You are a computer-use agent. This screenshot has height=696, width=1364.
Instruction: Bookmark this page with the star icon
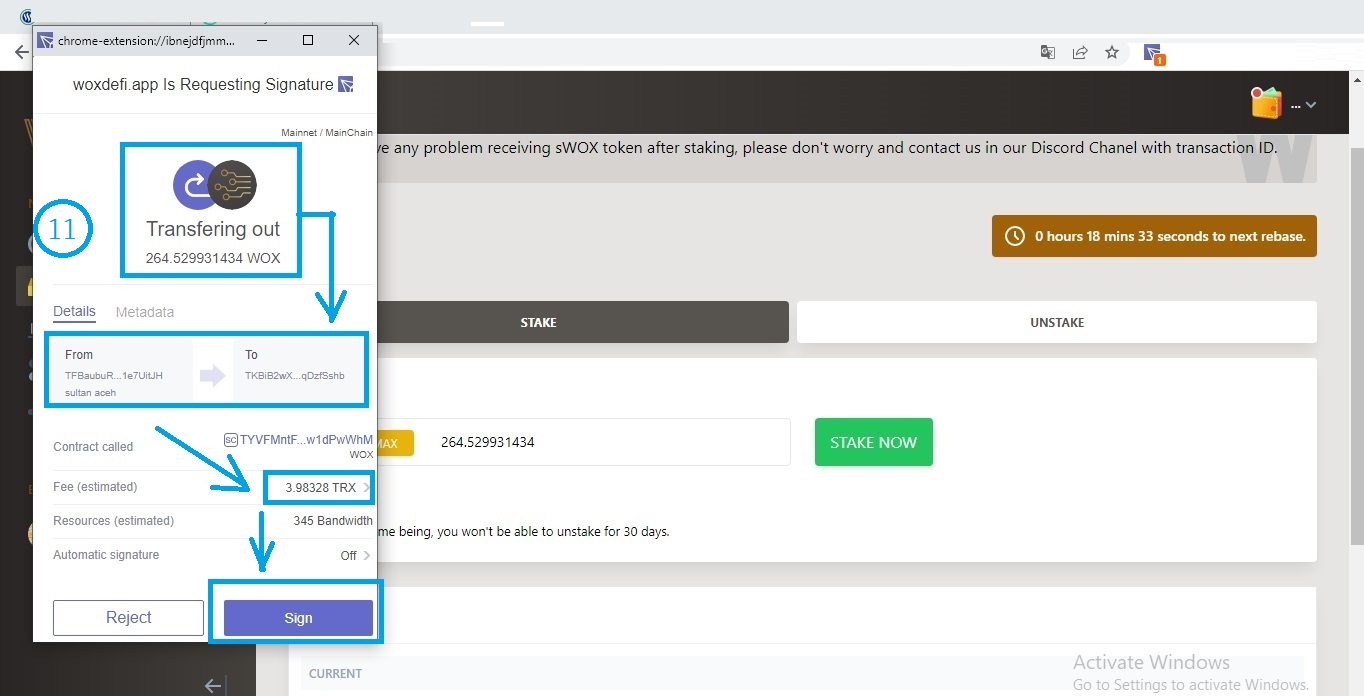[1112, 52]
